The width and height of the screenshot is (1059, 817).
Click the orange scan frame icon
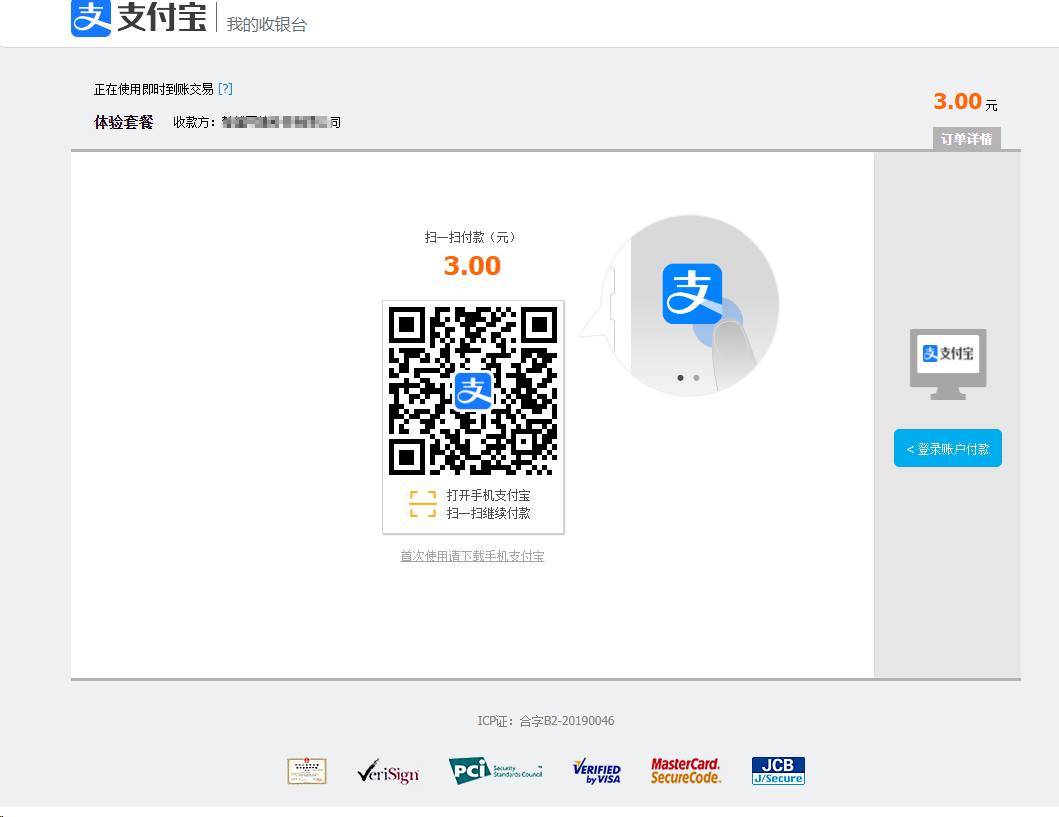tap(423, 504)
